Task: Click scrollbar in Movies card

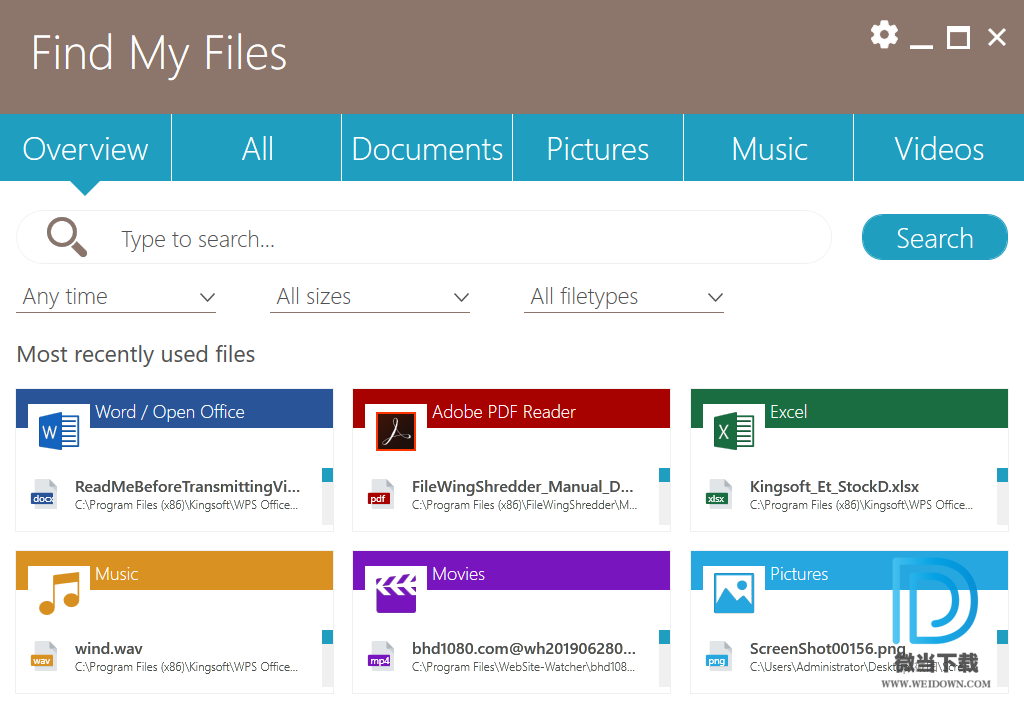Action: pos(664,658)
